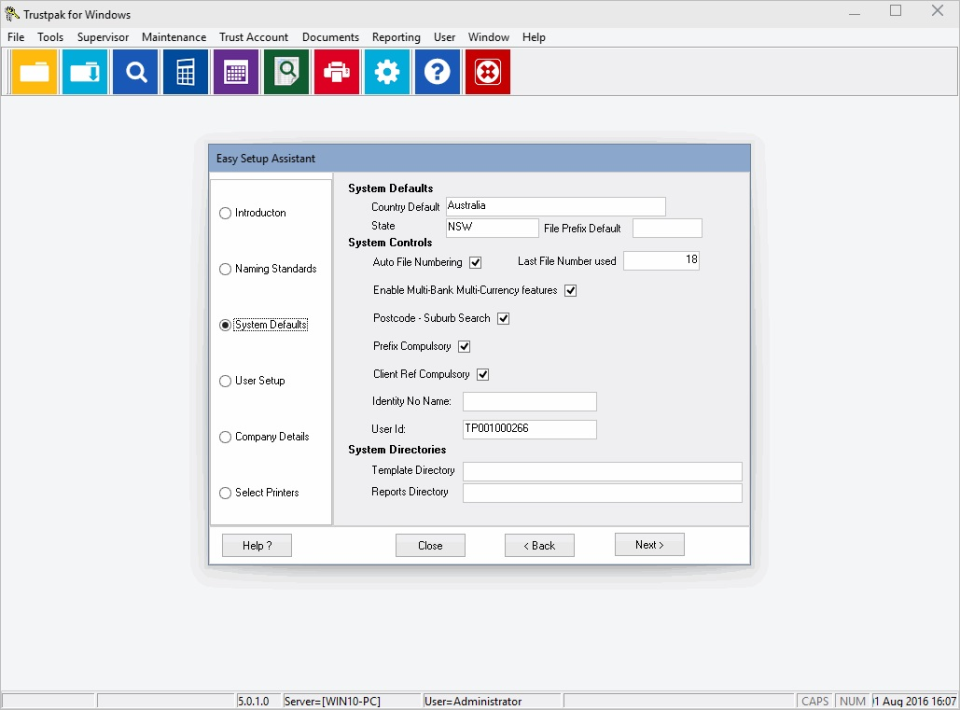Disable Multi-Bank Multi-Currency features
The width and height of the screenshot is (960, 710).
(571, 290)
